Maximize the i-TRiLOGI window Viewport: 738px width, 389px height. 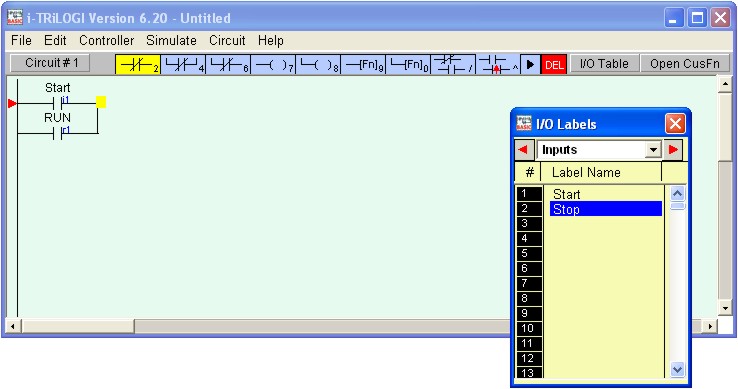click(x=697, y=18)
